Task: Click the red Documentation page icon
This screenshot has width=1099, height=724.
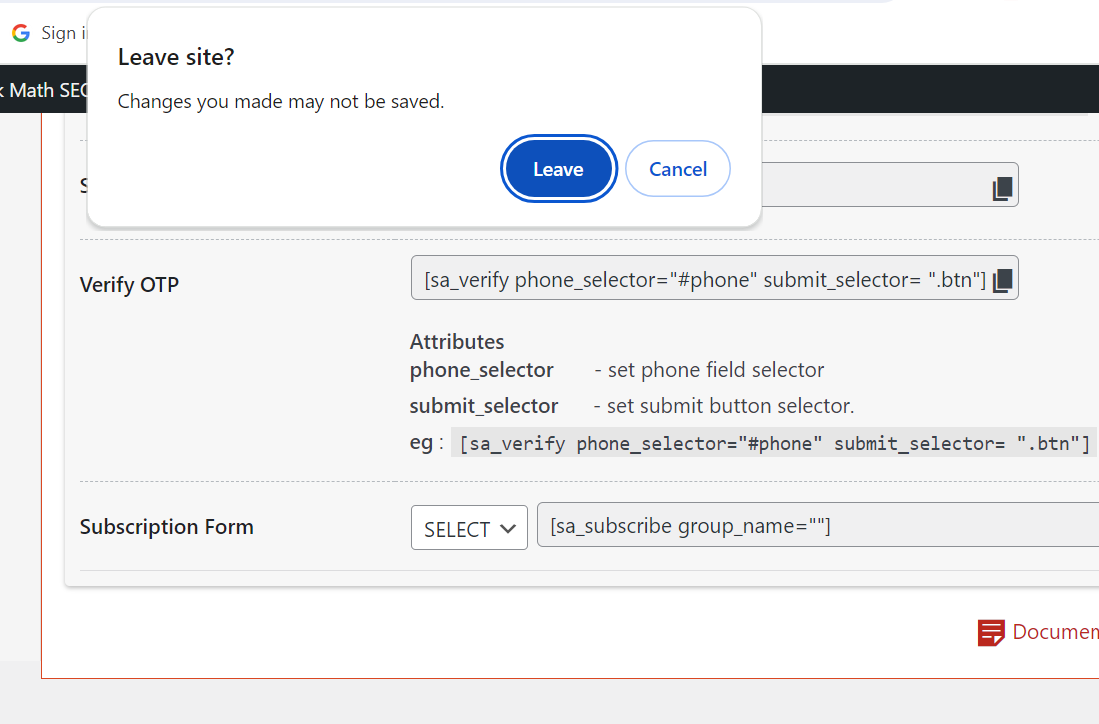Action: (991, 632)
